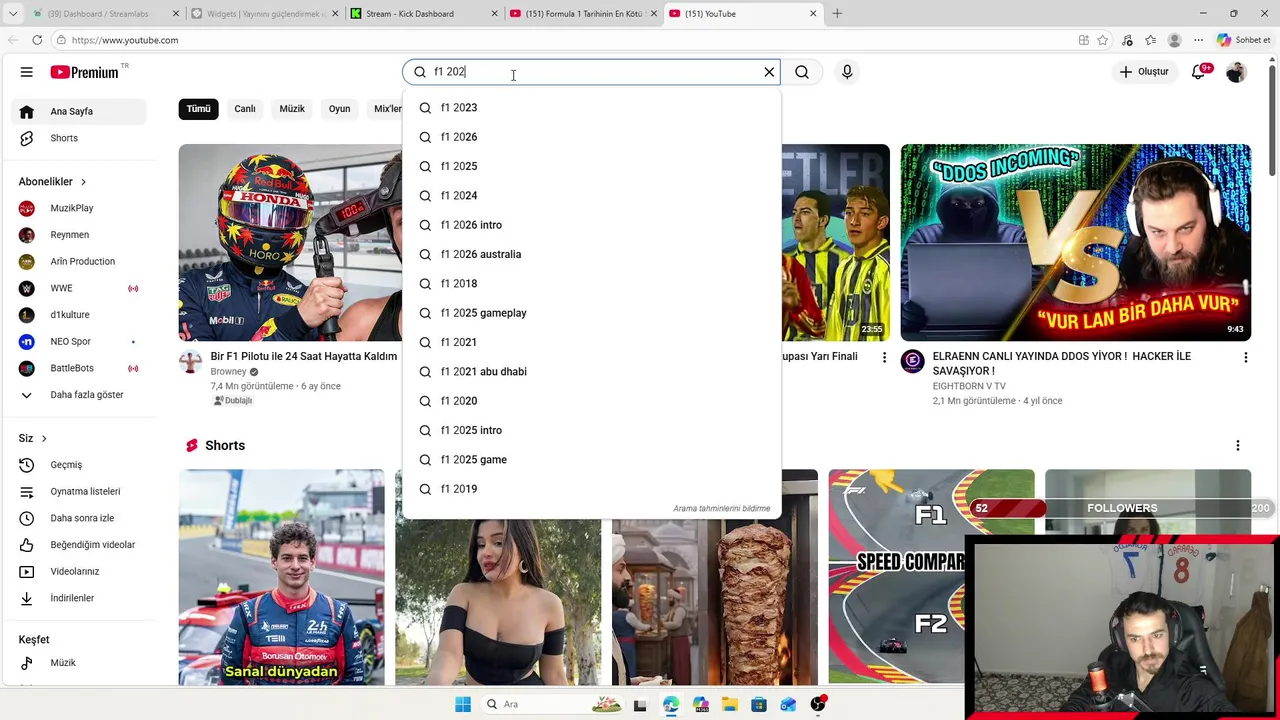Choose suggestion f1 2025 game
The width and height of the screenshot is (1280, 720).
[591, 460]
